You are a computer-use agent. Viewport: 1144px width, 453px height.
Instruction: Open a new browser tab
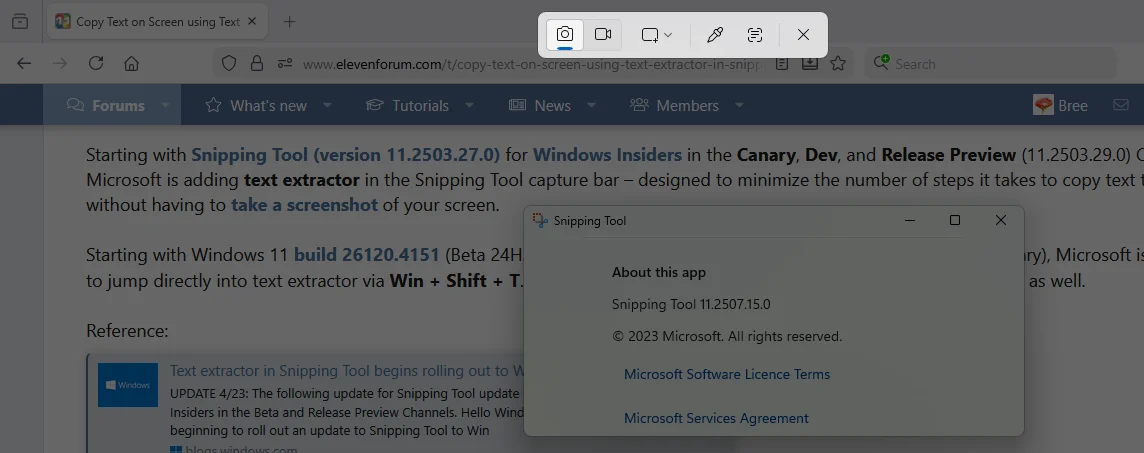click(290, 21)
